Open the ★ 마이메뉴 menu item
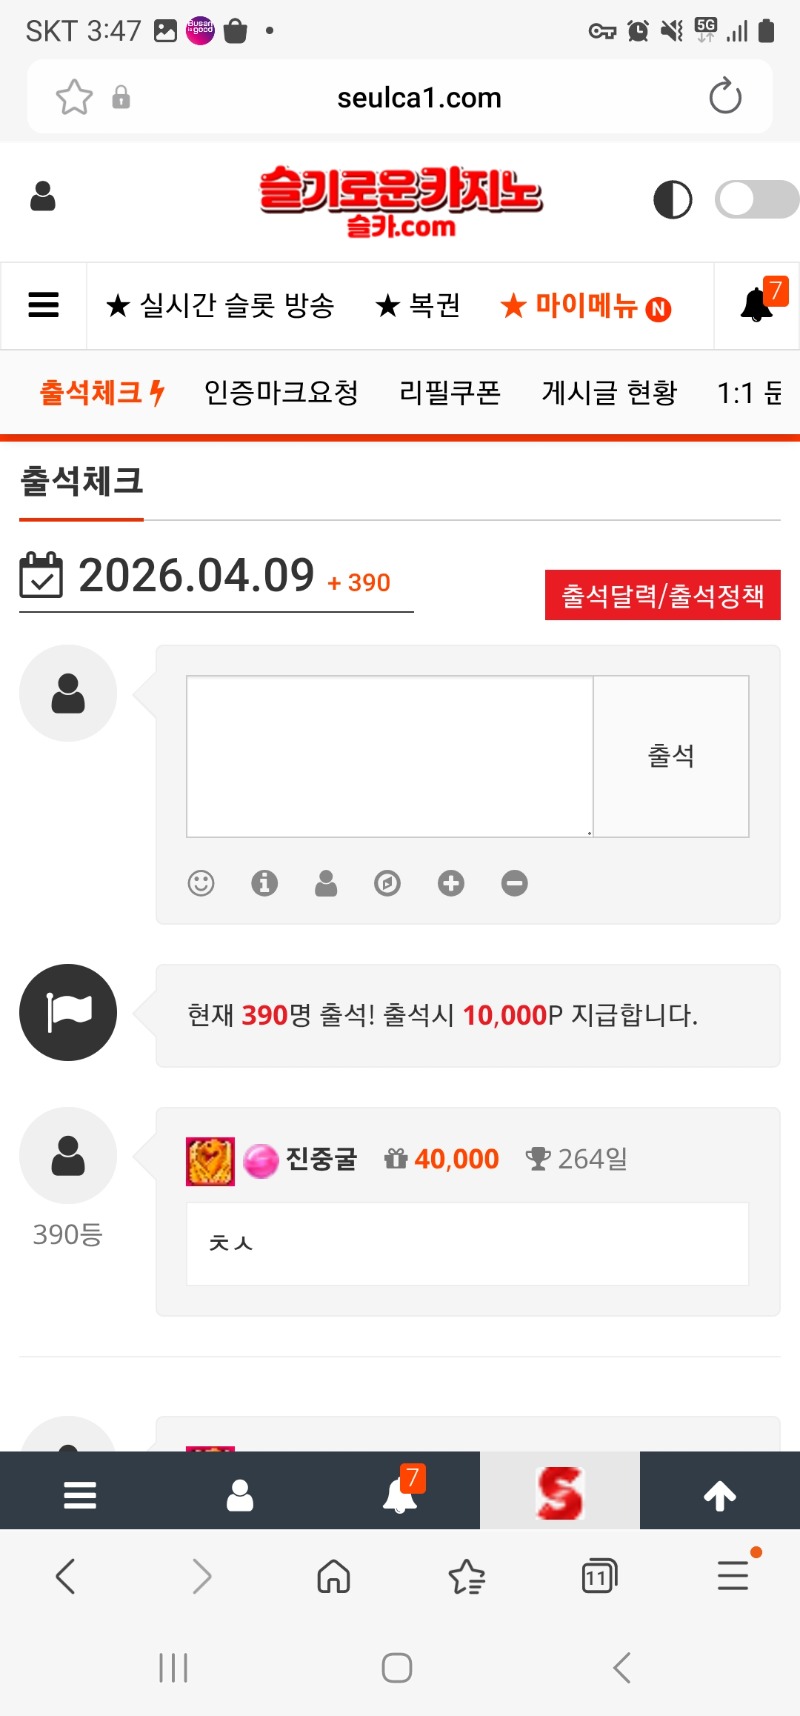This screenshot has width=800, height=1716. pyautogui.click(x=585, y=306)
